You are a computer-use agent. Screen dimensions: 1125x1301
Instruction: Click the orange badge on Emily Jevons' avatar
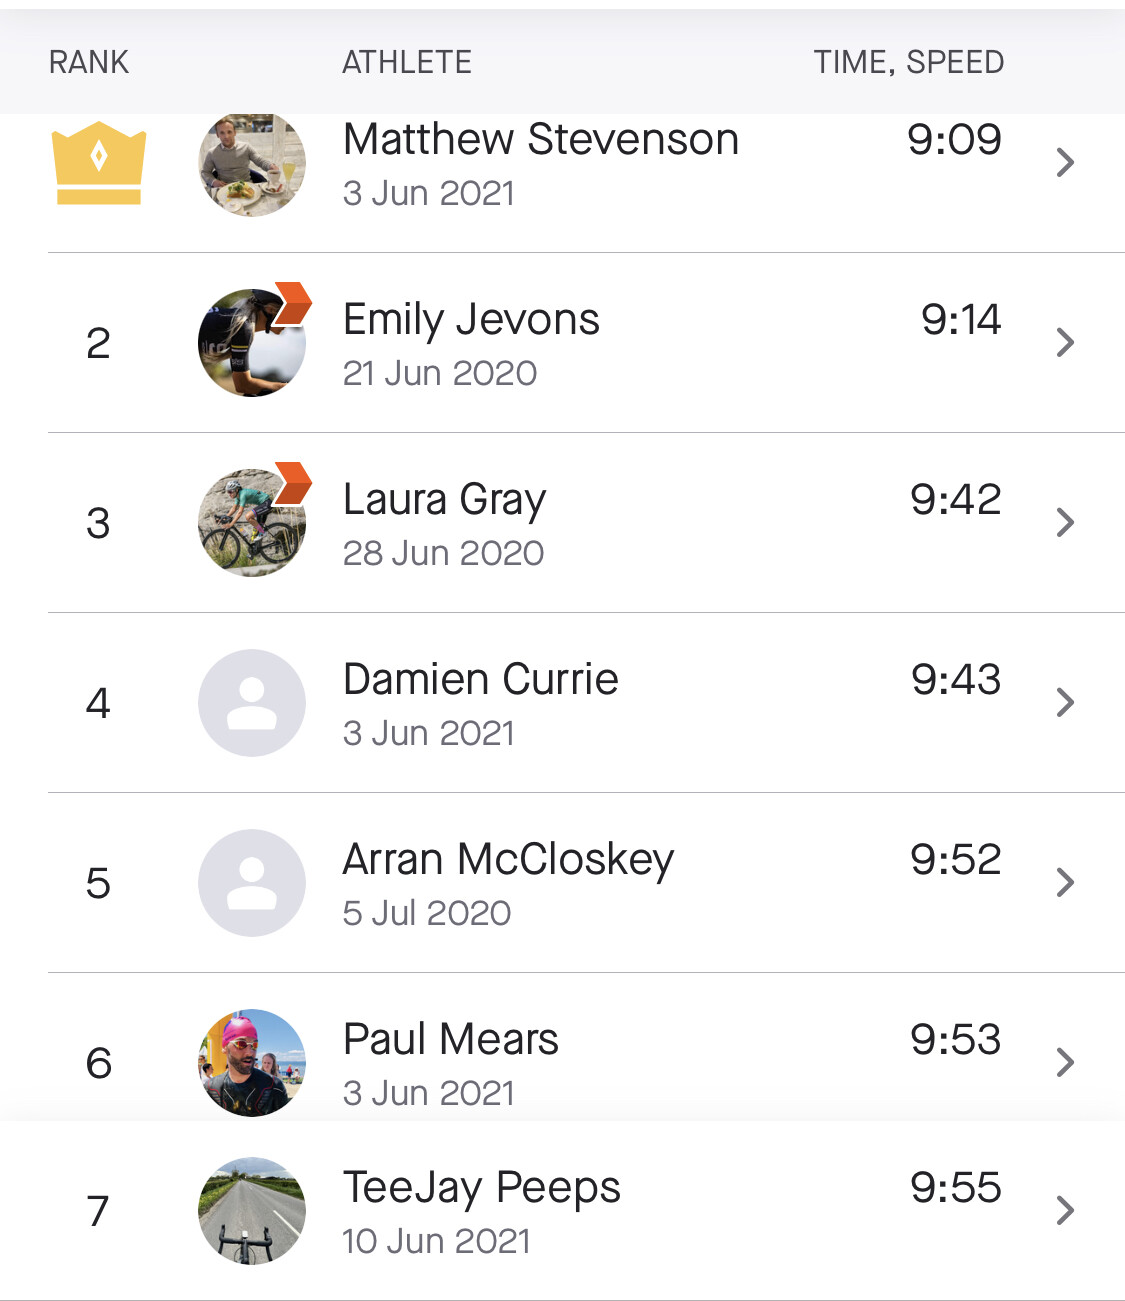coord(293,303)
